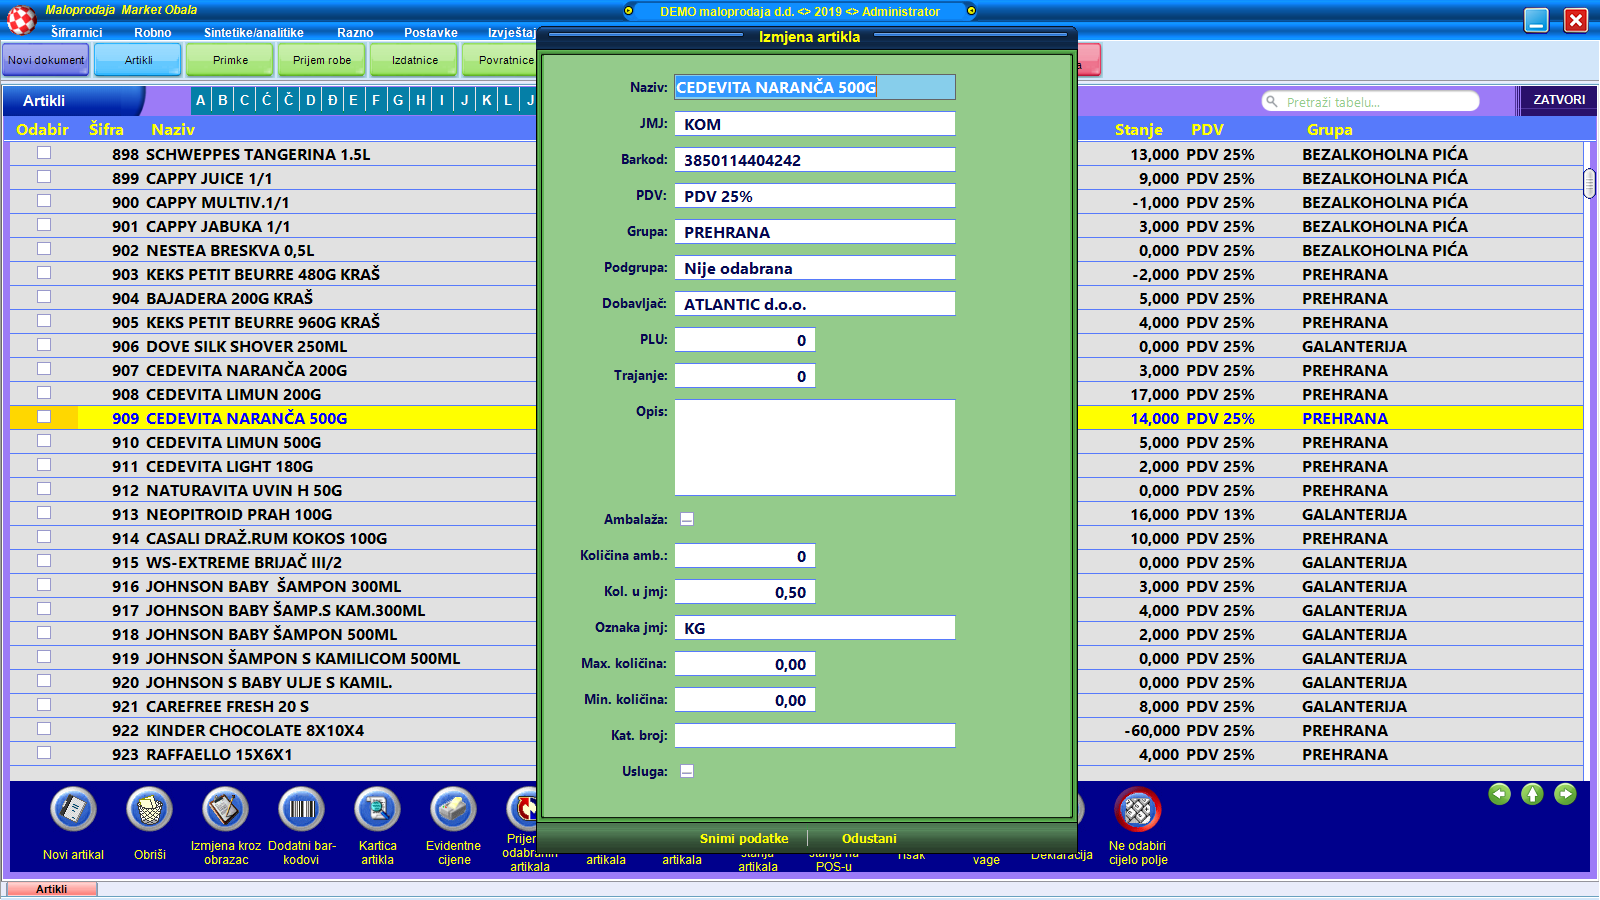Toggle the Ambalaža checkbox
Viewport: 1600px width, 900px height.
click(687, 519)
